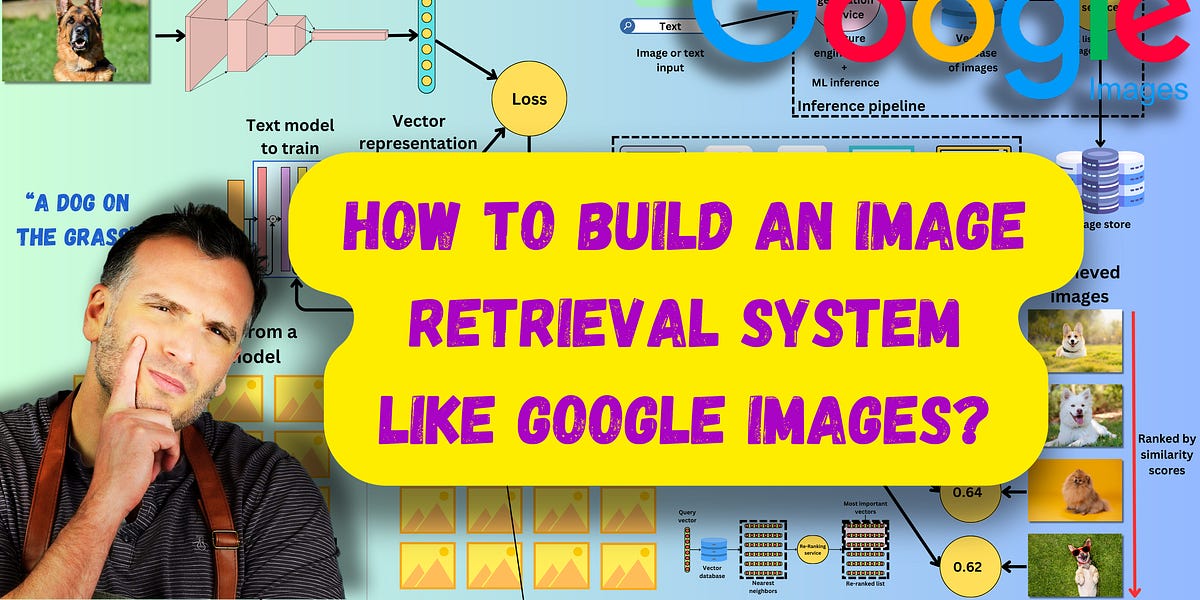Toggle the Nearest neighbors dashed box
Screen dimensions: 1200x600
click(762, 548)
